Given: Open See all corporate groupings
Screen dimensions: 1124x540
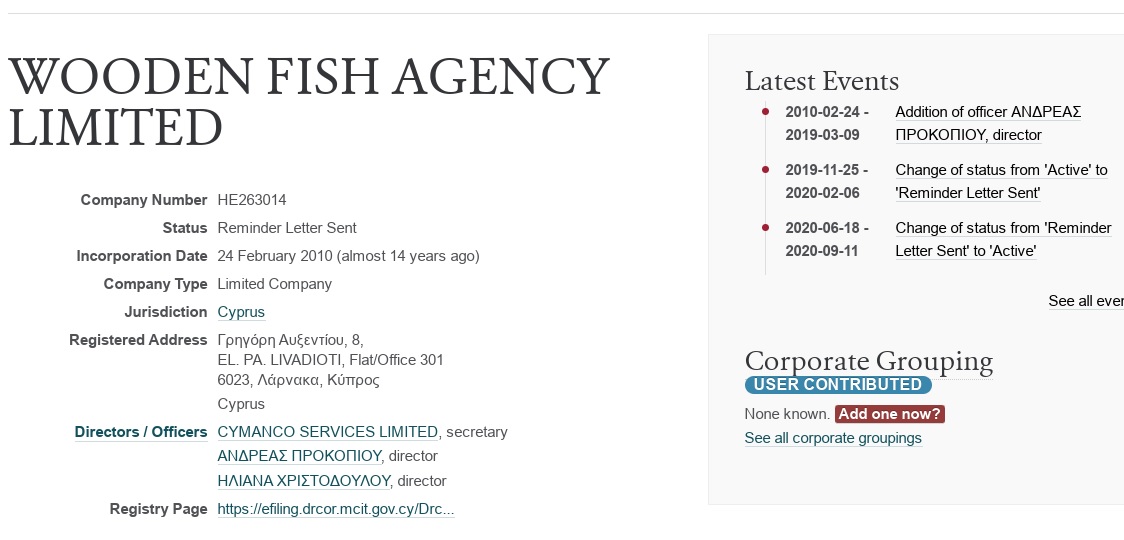Looking at the screenshot, I should (833, 438).
